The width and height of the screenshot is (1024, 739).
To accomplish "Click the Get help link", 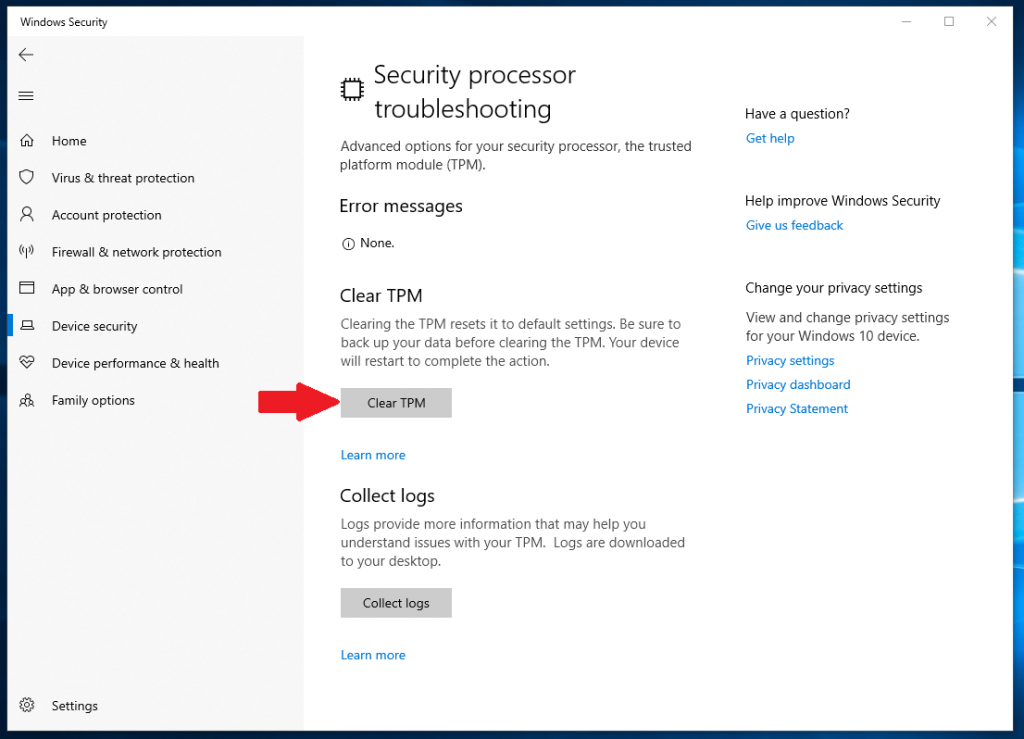I will click(770, 138).
